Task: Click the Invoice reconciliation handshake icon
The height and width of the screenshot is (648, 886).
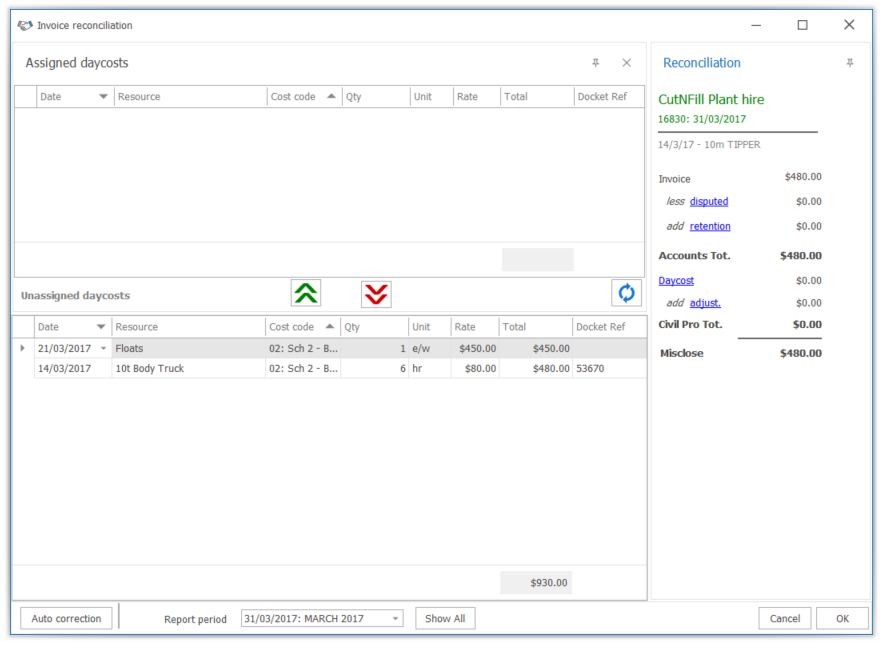Action: pyautogui.click(x=25, y=25)
